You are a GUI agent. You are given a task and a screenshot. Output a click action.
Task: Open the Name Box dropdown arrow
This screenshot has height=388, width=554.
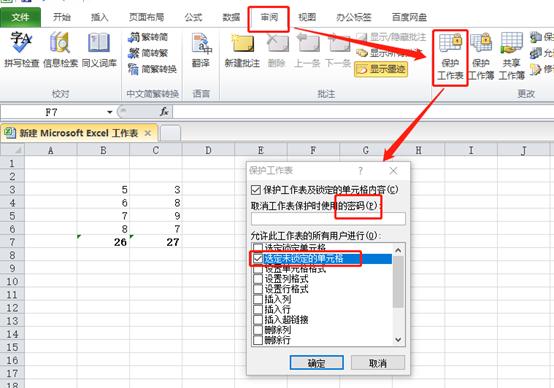tap(110, 112)
